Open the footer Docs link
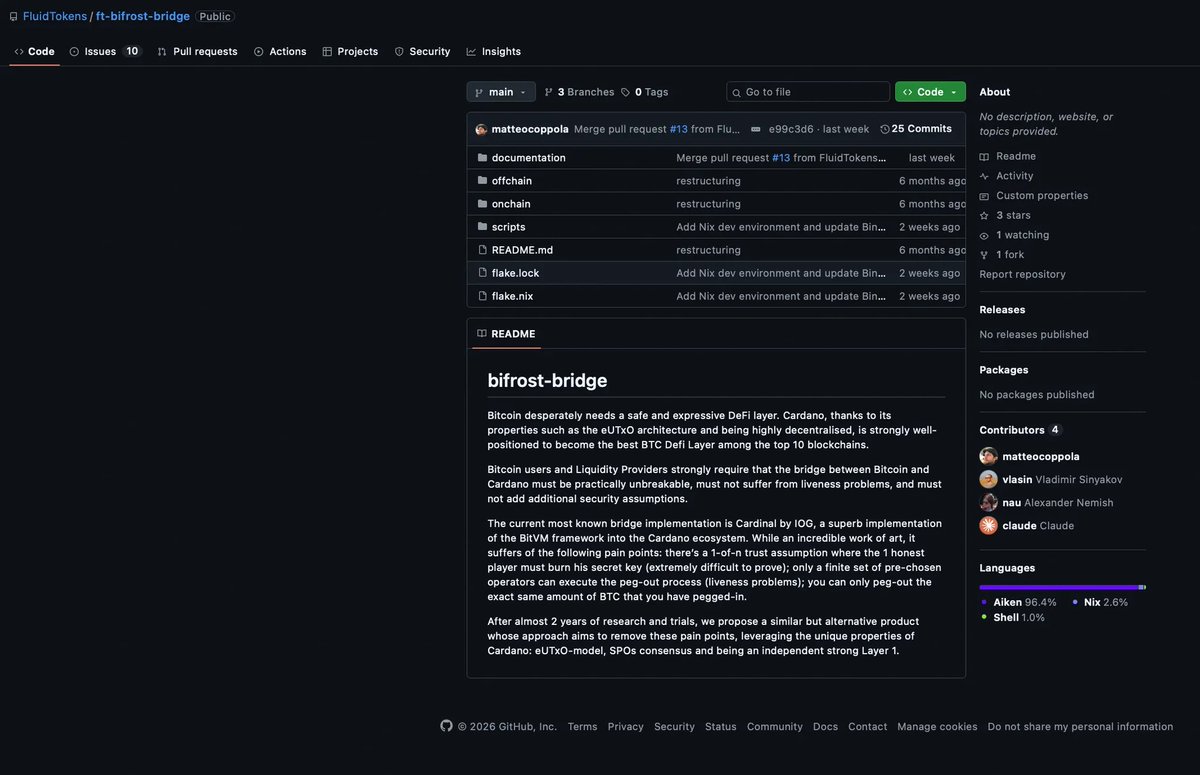 tap(825, 727)
